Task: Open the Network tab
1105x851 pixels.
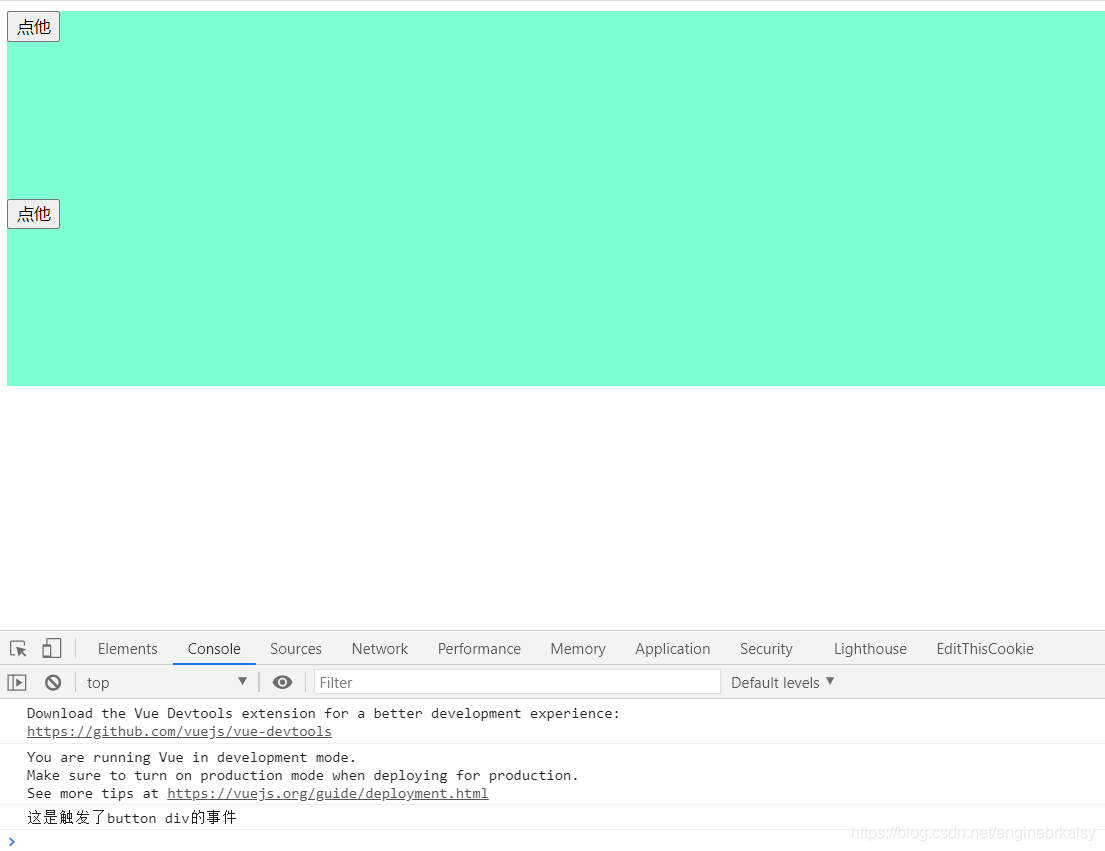Action: click(x=380, y=649)
